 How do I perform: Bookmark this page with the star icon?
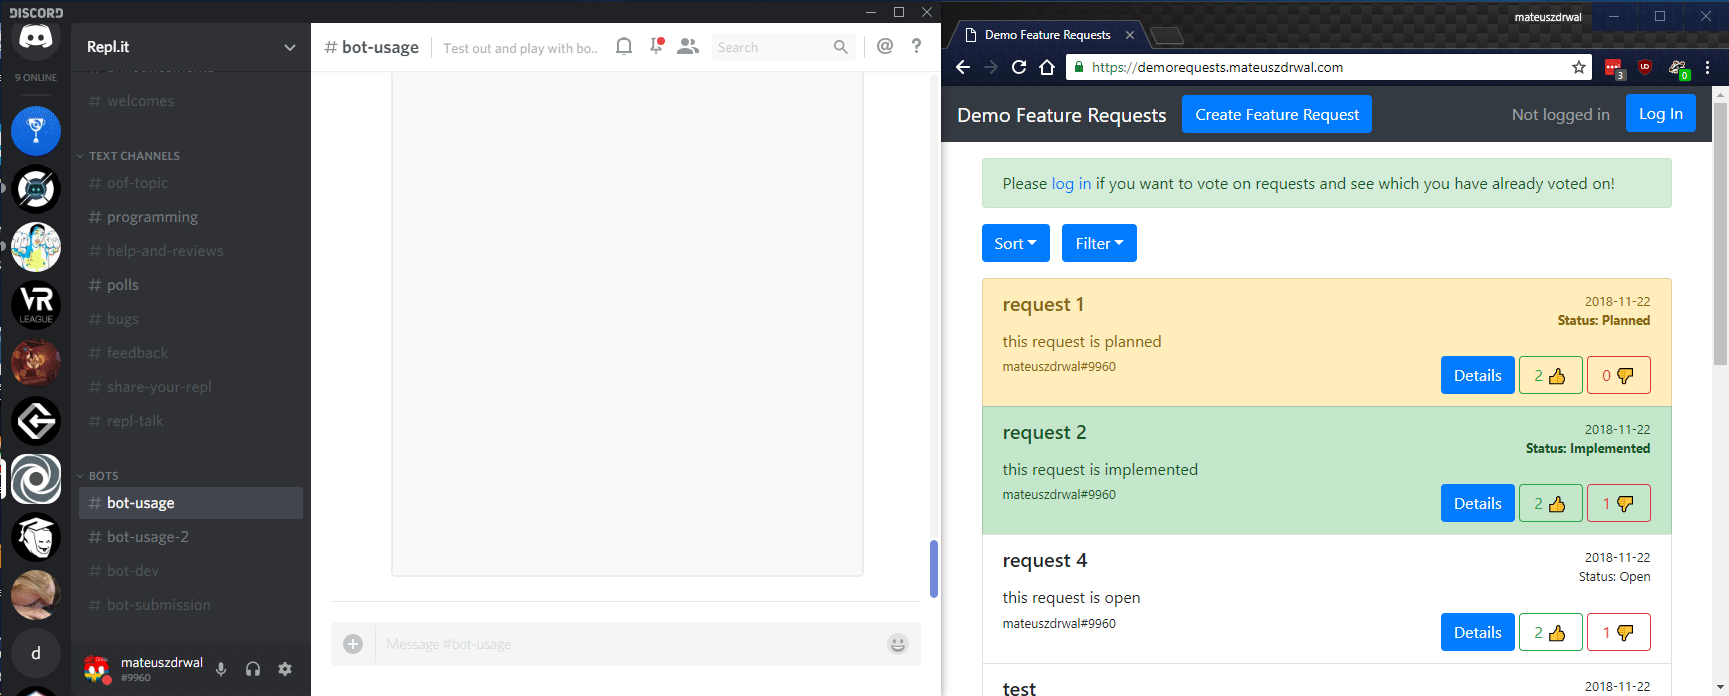pyautogui.click(x=1579, y=67)
